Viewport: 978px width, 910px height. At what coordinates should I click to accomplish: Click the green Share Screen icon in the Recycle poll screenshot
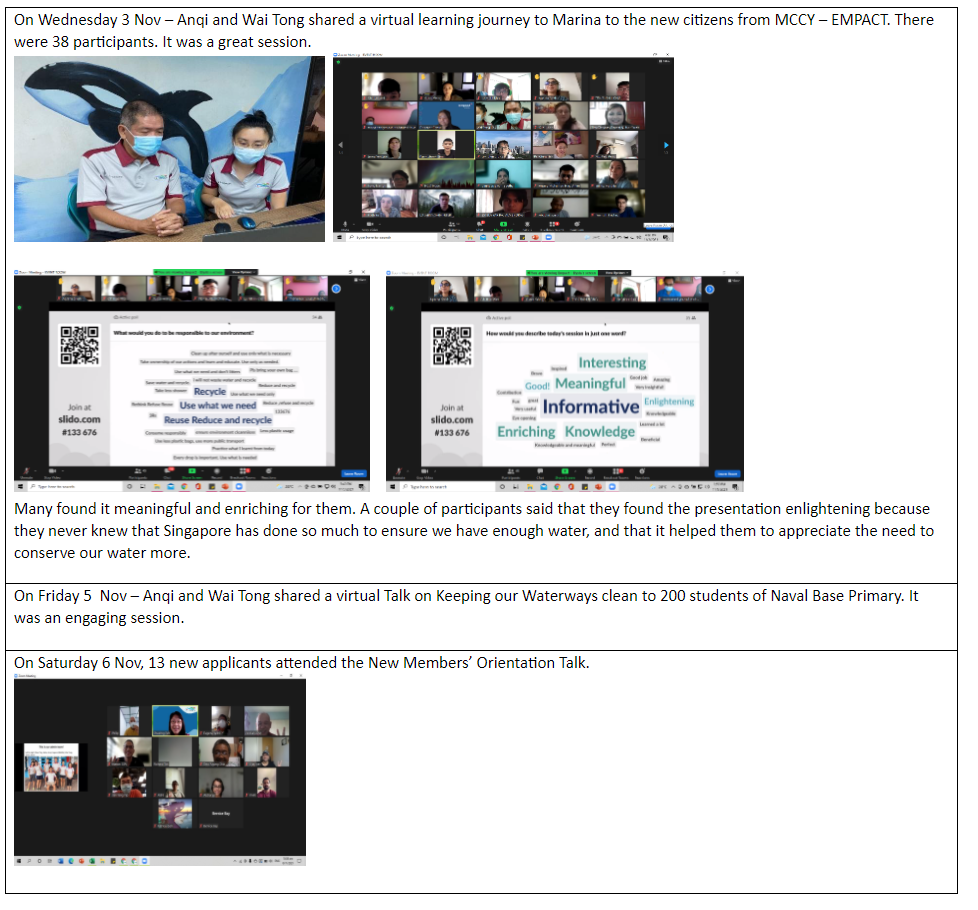pyautogui.click(x=192, y=472)
